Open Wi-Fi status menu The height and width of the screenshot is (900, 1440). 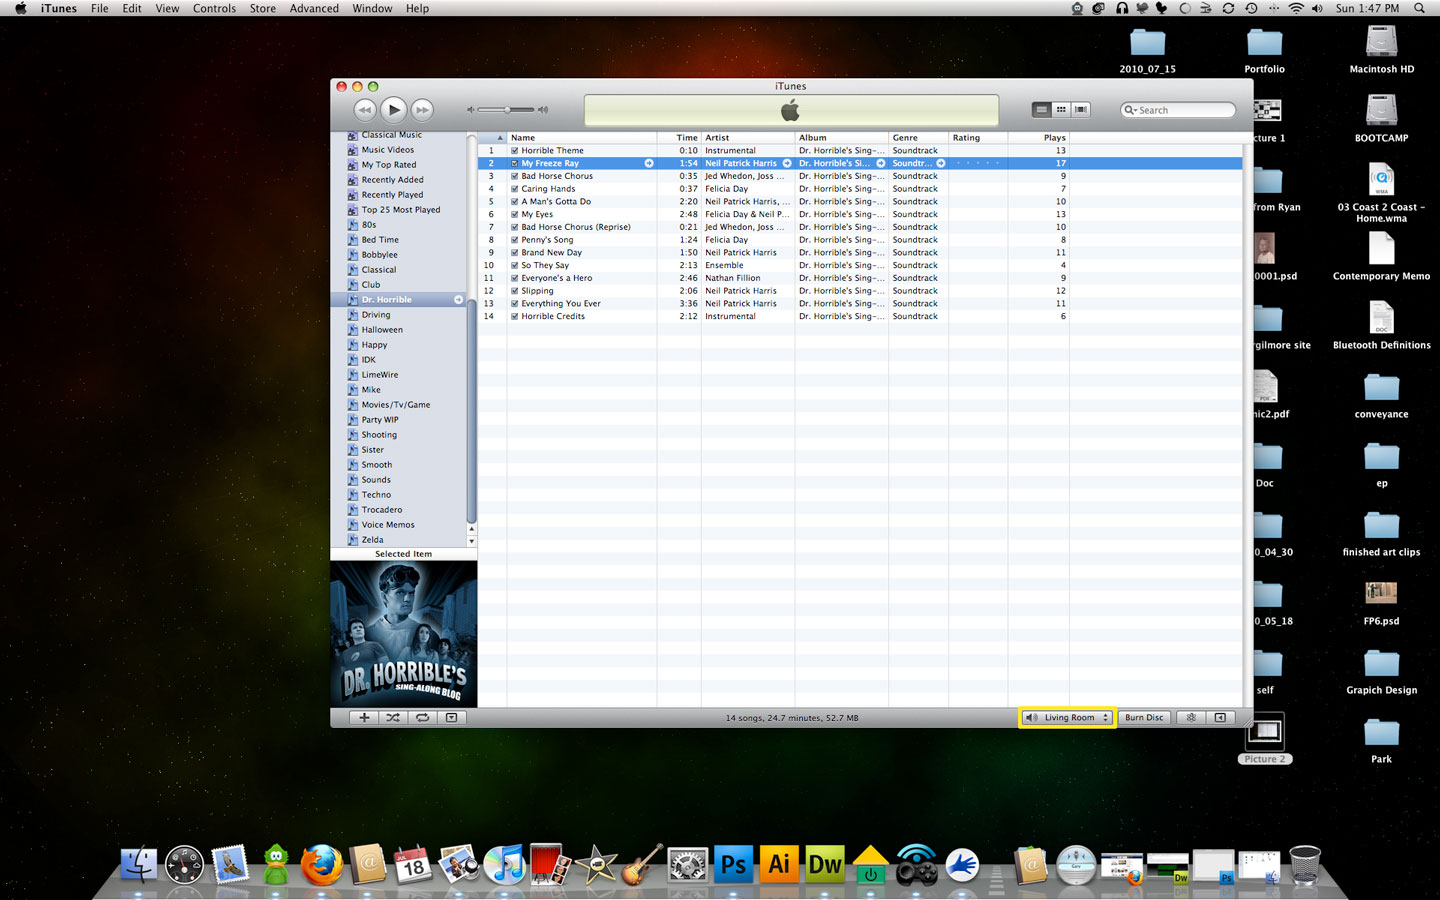1295,8
